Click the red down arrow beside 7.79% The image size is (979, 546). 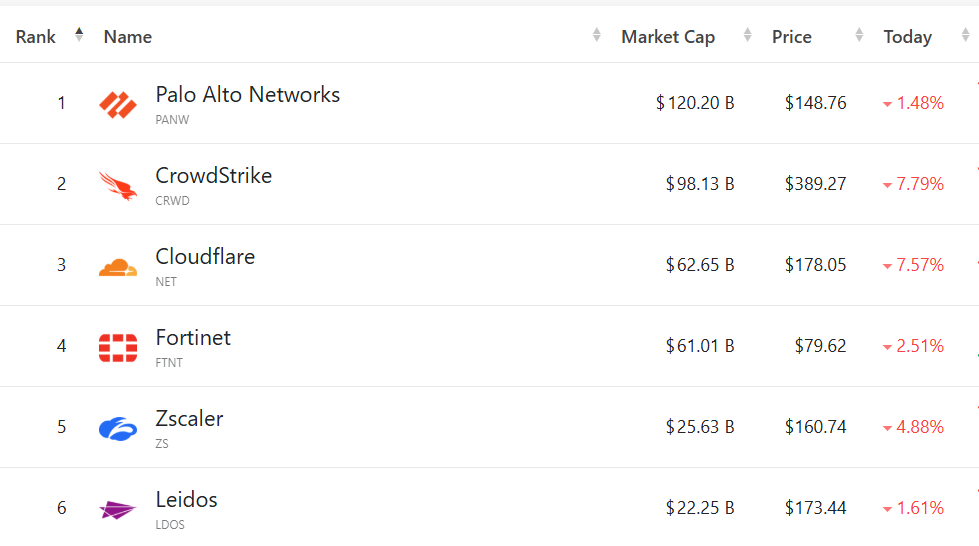[x=887, y=185]
